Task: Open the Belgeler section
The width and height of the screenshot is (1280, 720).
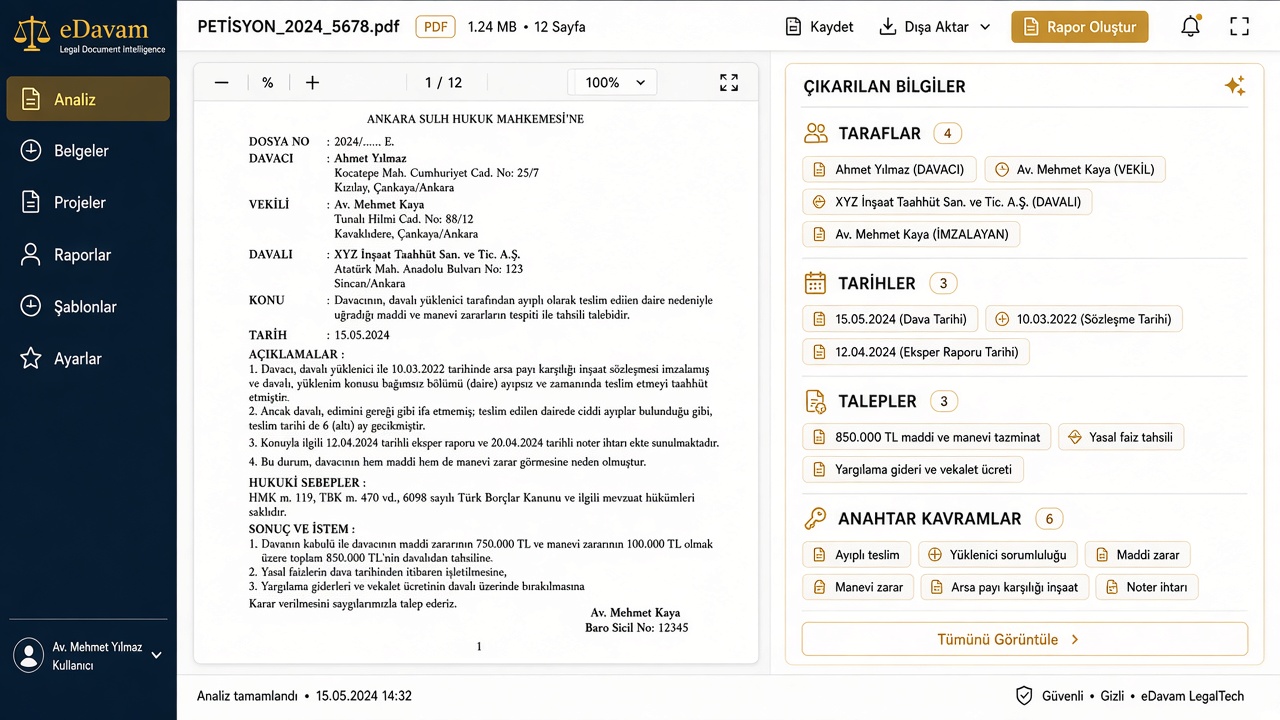Action: 88,151
